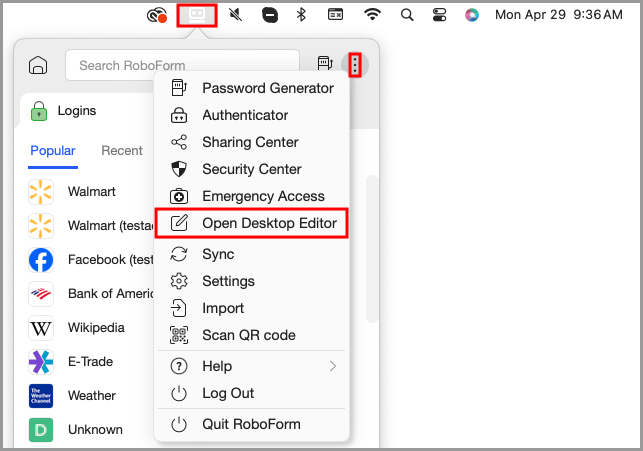Go to RoboForm home icon
This screenshot has width=643, height=451.
(x=38, y=65)
